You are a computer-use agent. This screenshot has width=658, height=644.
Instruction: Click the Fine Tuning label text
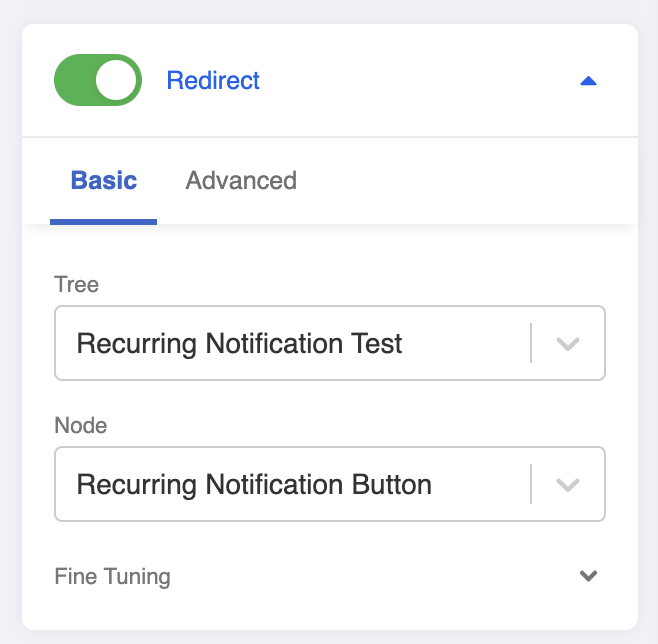pos(112,577)
